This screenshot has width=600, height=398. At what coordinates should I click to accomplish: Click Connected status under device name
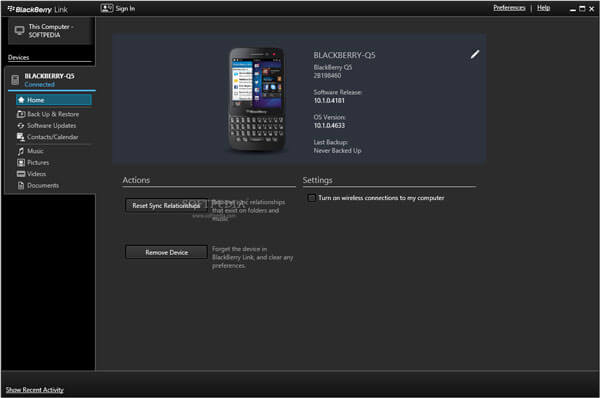coord(39,85)
